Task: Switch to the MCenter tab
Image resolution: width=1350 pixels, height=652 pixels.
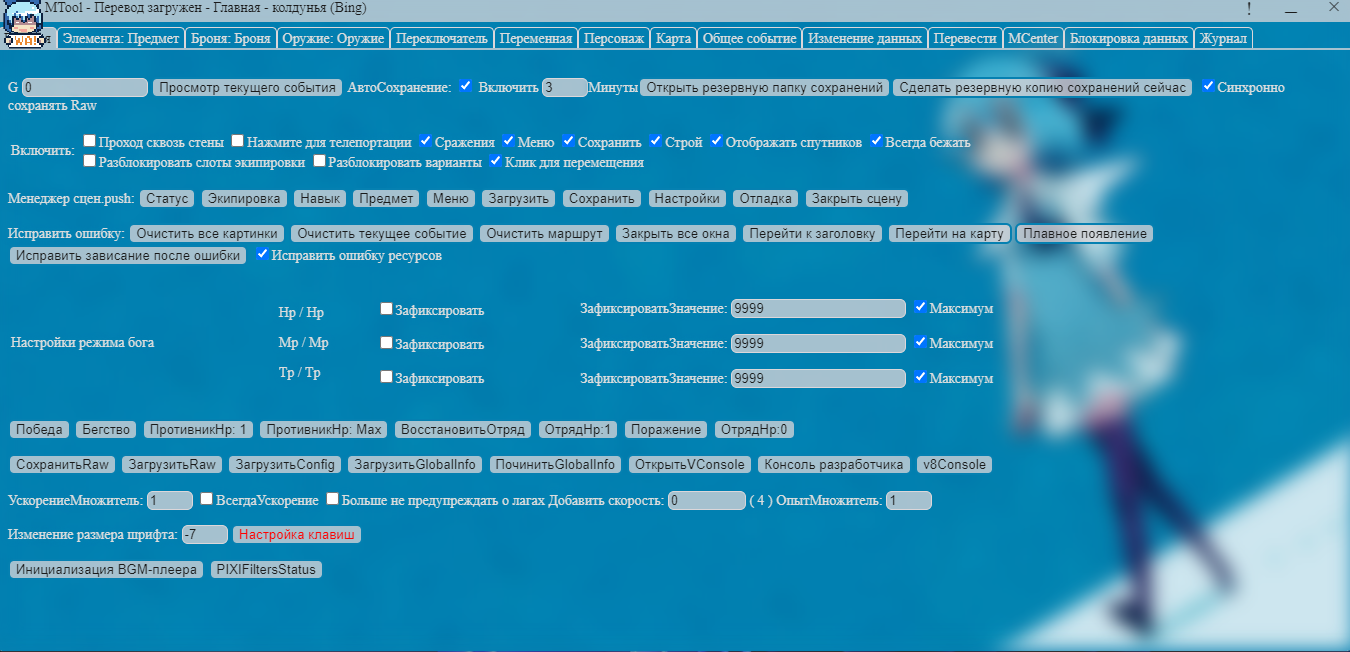Action: 1033,38
